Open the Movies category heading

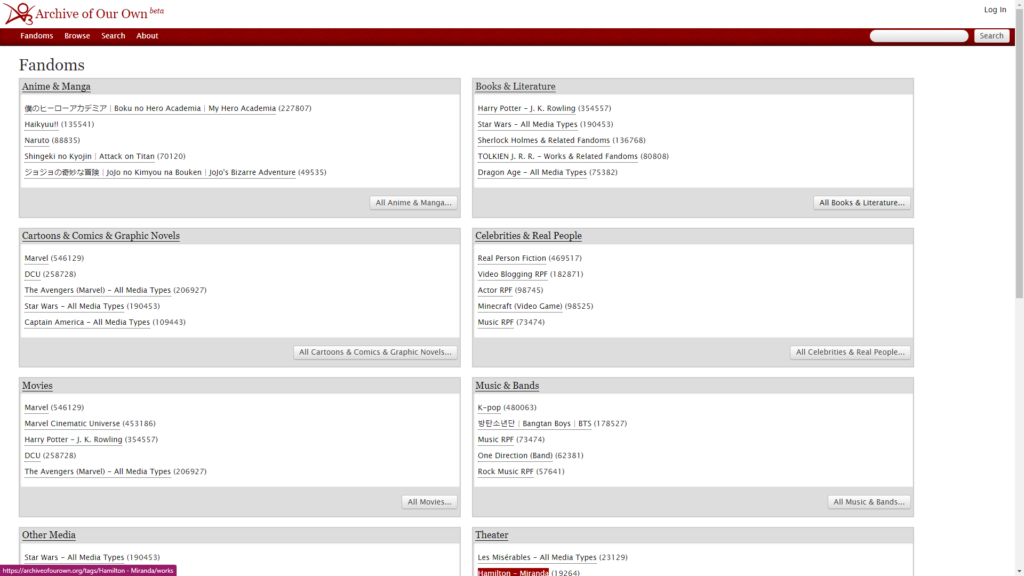[37, 386]
